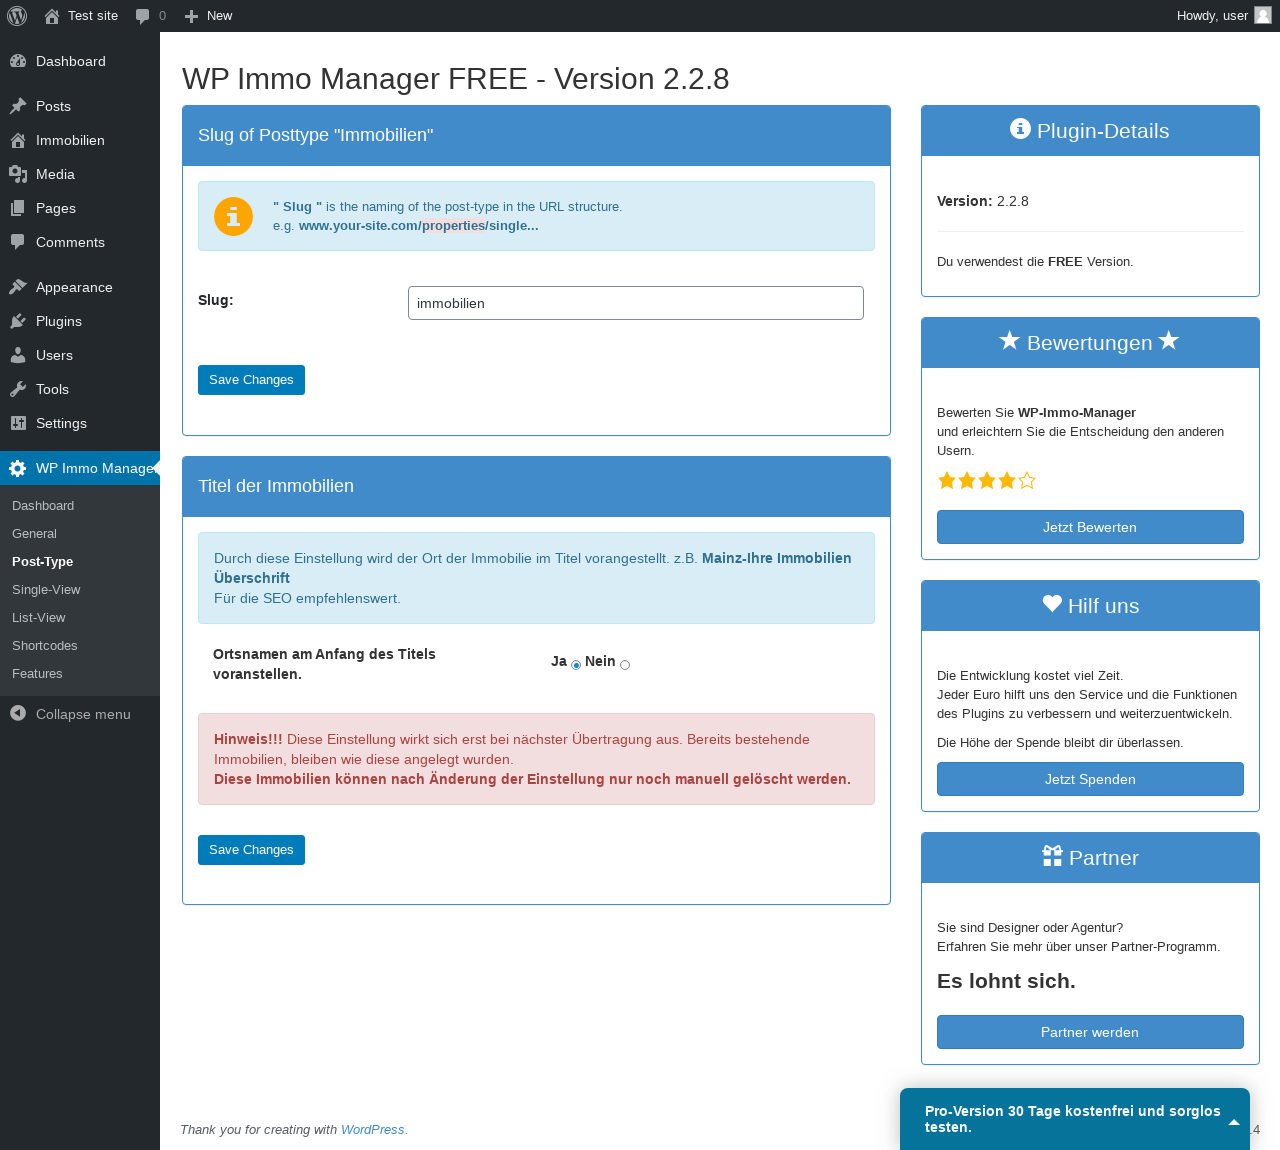Image resolution: width=1280 pixels, height=1150 pixels.
Task: Click the star left of Bewertungen heading
Action: click(x=1009, y=341)
